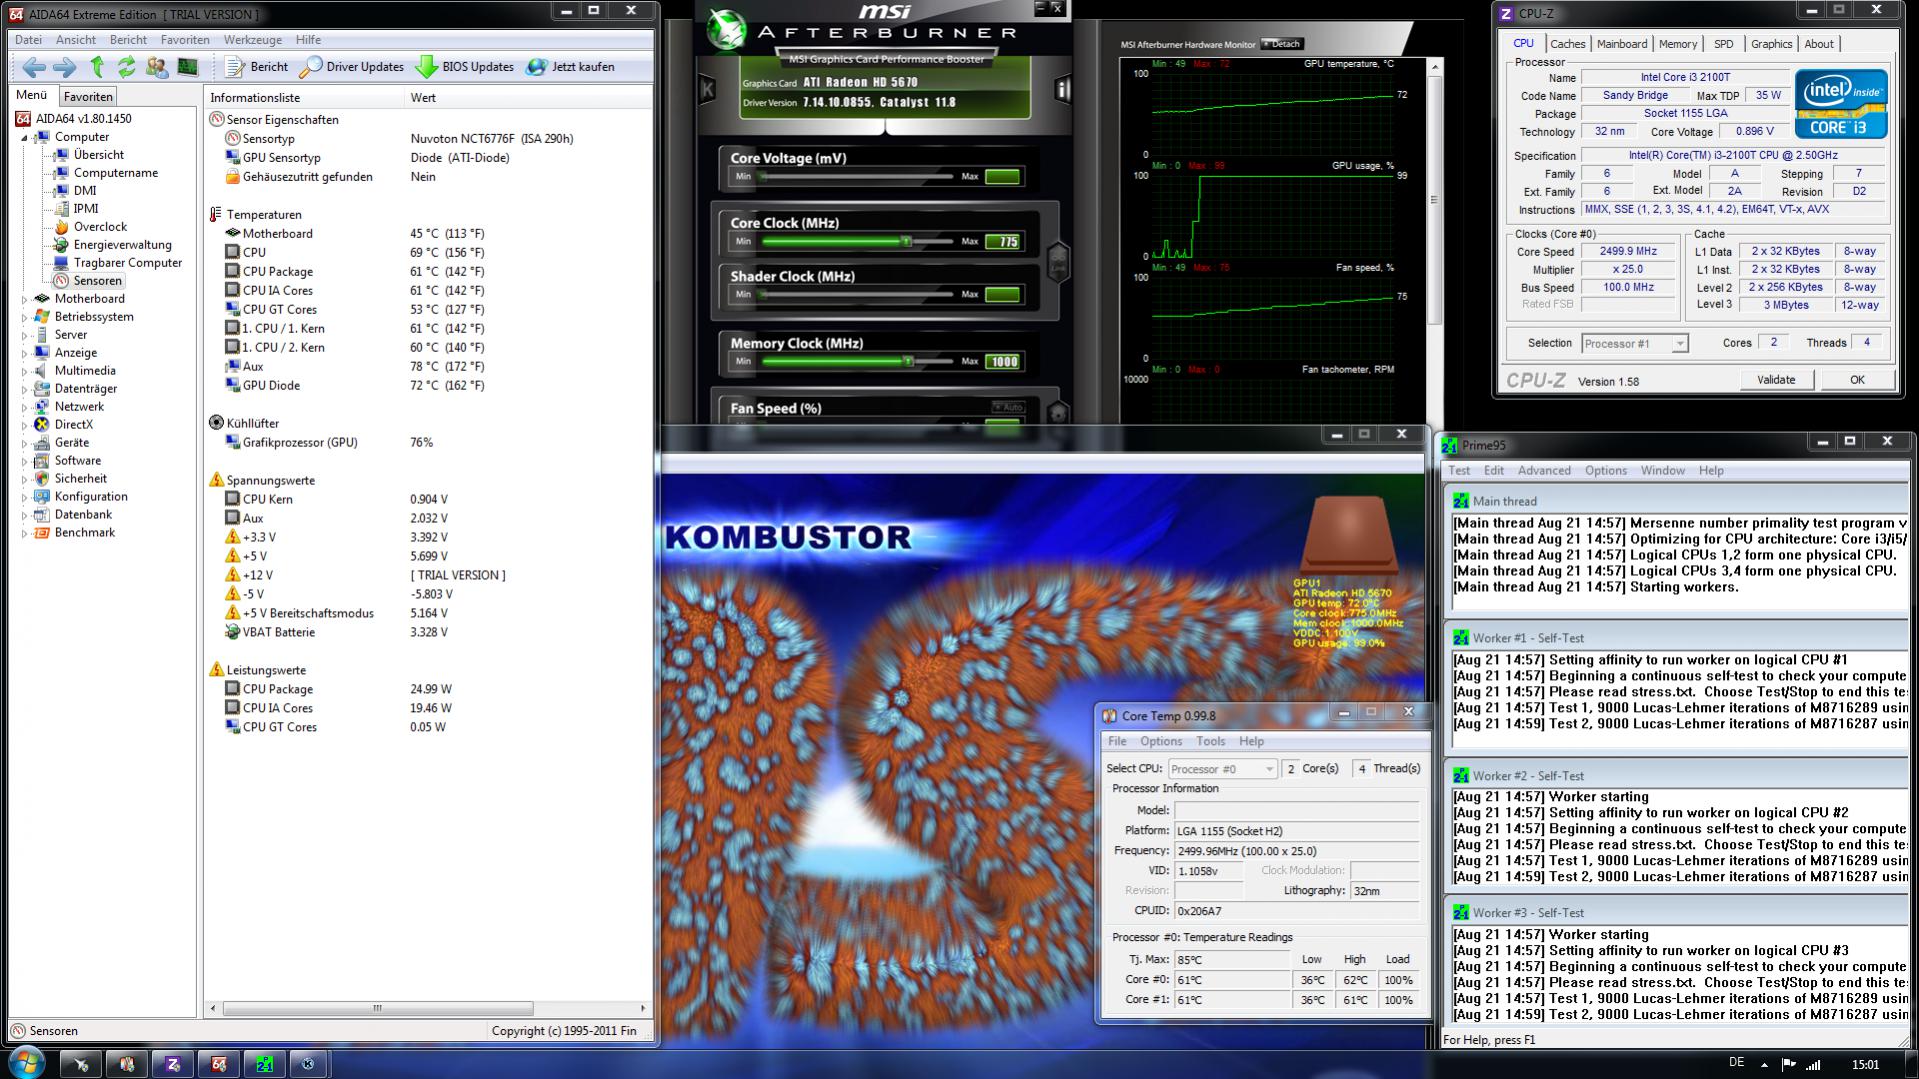Click the AIDA64 taskbar icon
This screenshot has width=1919, height=1079.
pos(218,1064)
